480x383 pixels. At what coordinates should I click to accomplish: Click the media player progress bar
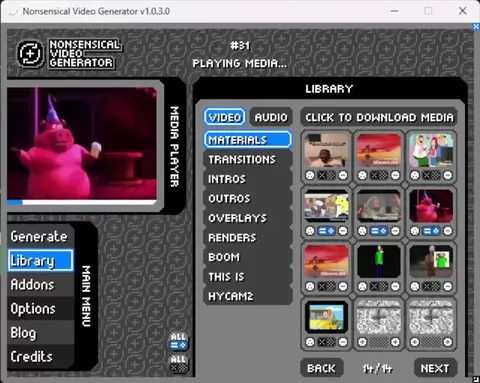pos(82,202)
